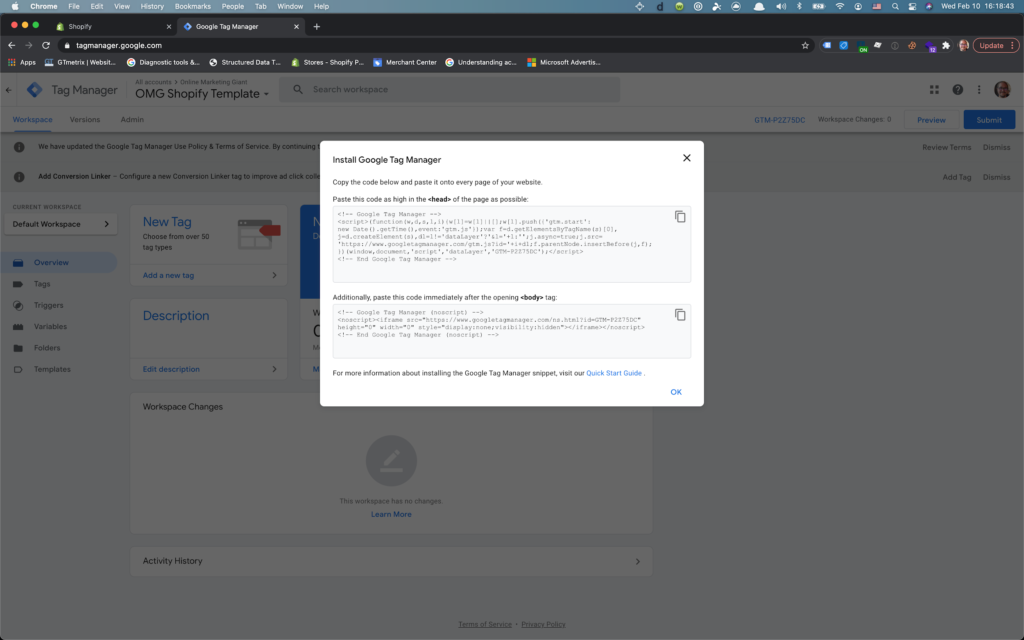This screenshot has width=1024, height=640.
Task: Open the Edit description chevron
Action: [x=274, y=369]
